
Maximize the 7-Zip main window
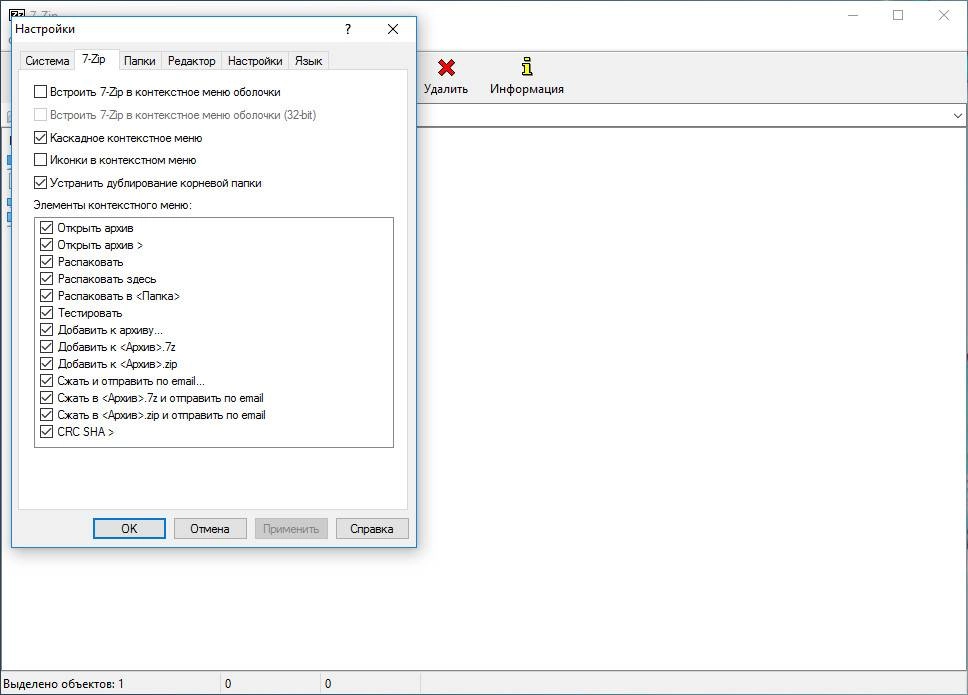[898, 15]
